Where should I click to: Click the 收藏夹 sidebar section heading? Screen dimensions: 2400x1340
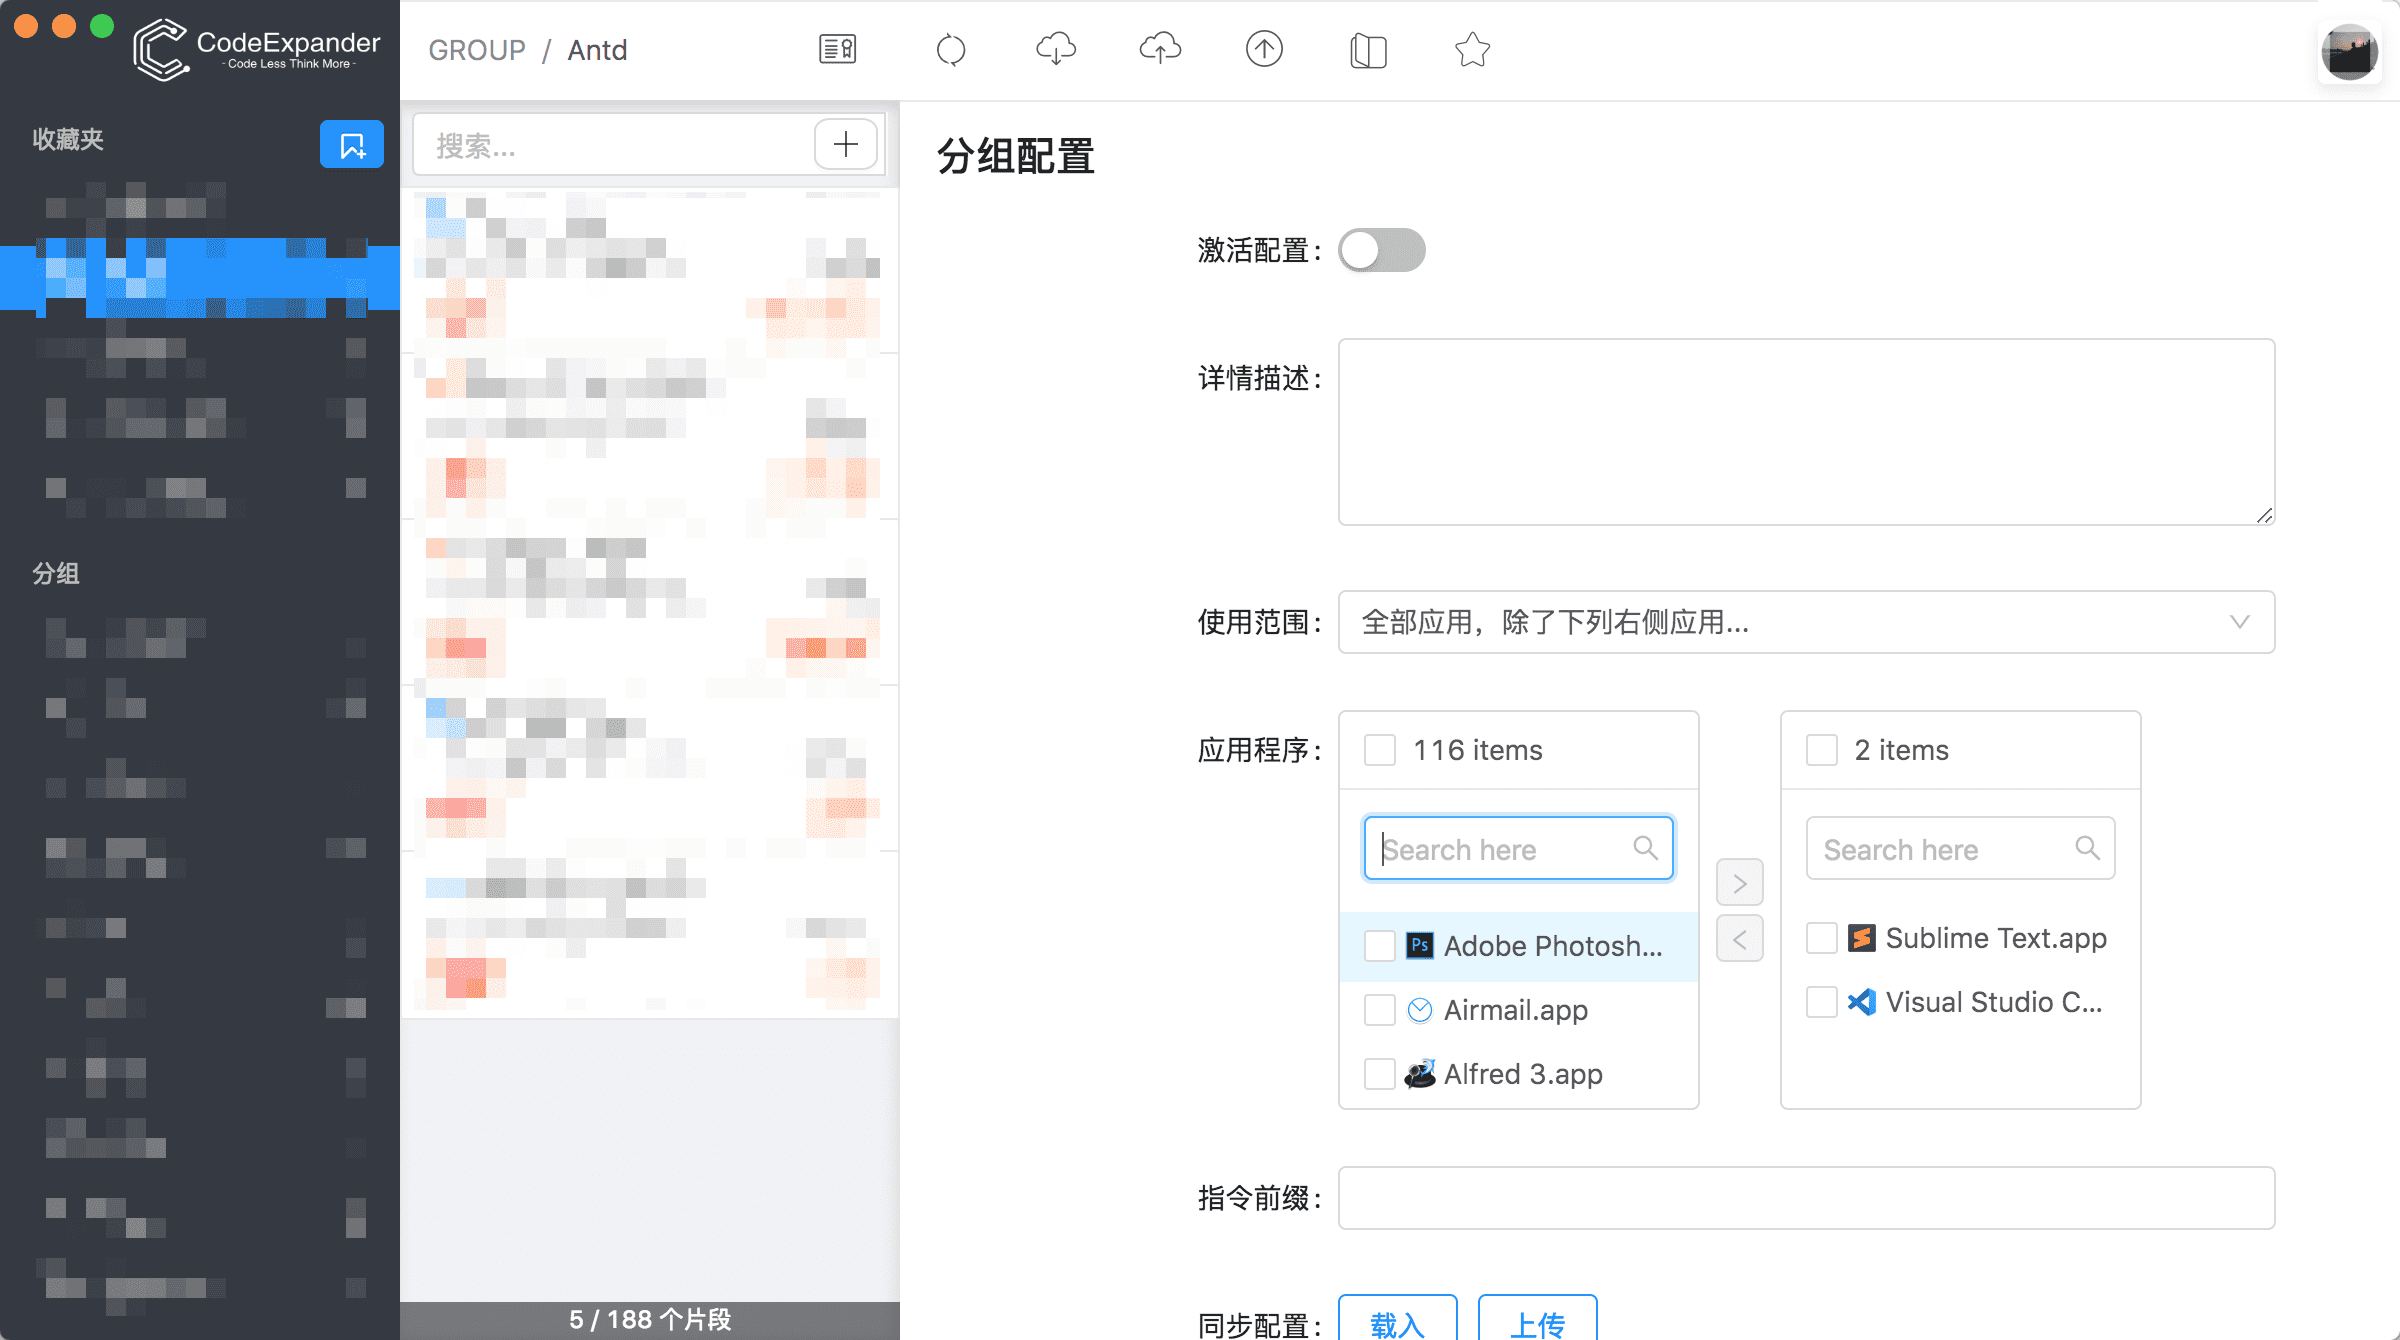[68, 139]
